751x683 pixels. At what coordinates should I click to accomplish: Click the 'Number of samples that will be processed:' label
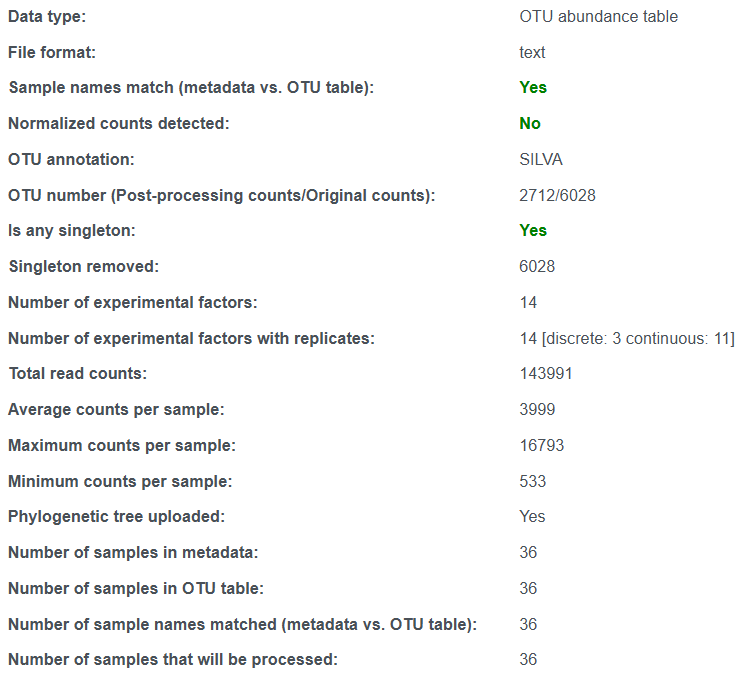click(173, 660)
